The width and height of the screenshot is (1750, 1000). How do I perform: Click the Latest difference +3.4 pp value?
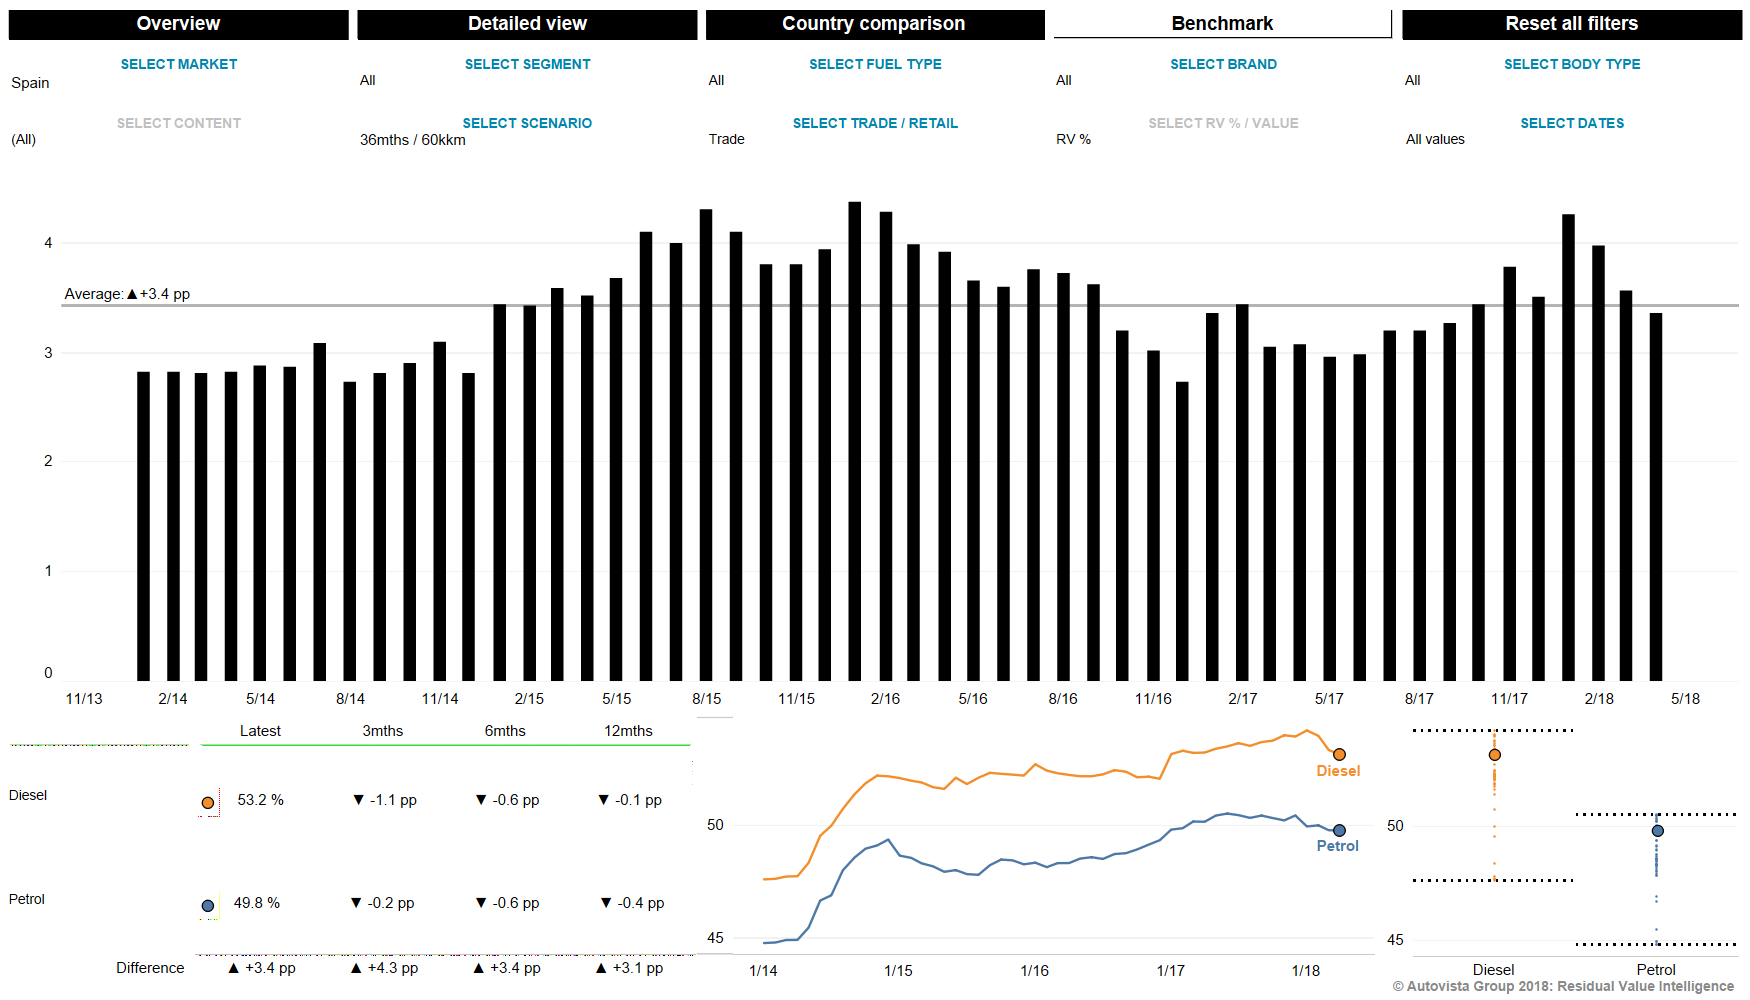pos(262,968)
